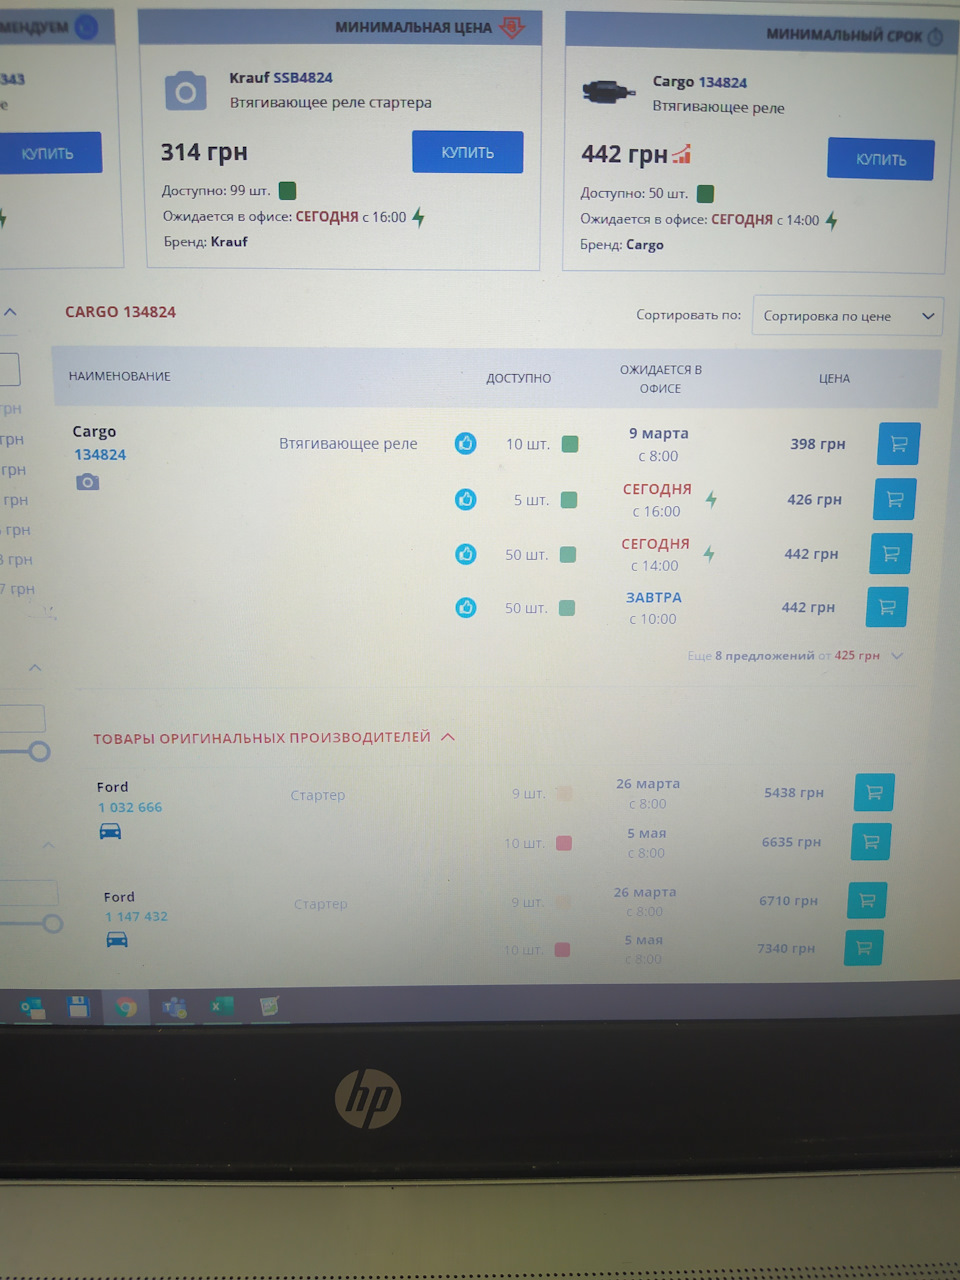Viewport: 960px width, 1280px height.
Task: Click 'Ожидается в офисе' column header
Action: 660,379
